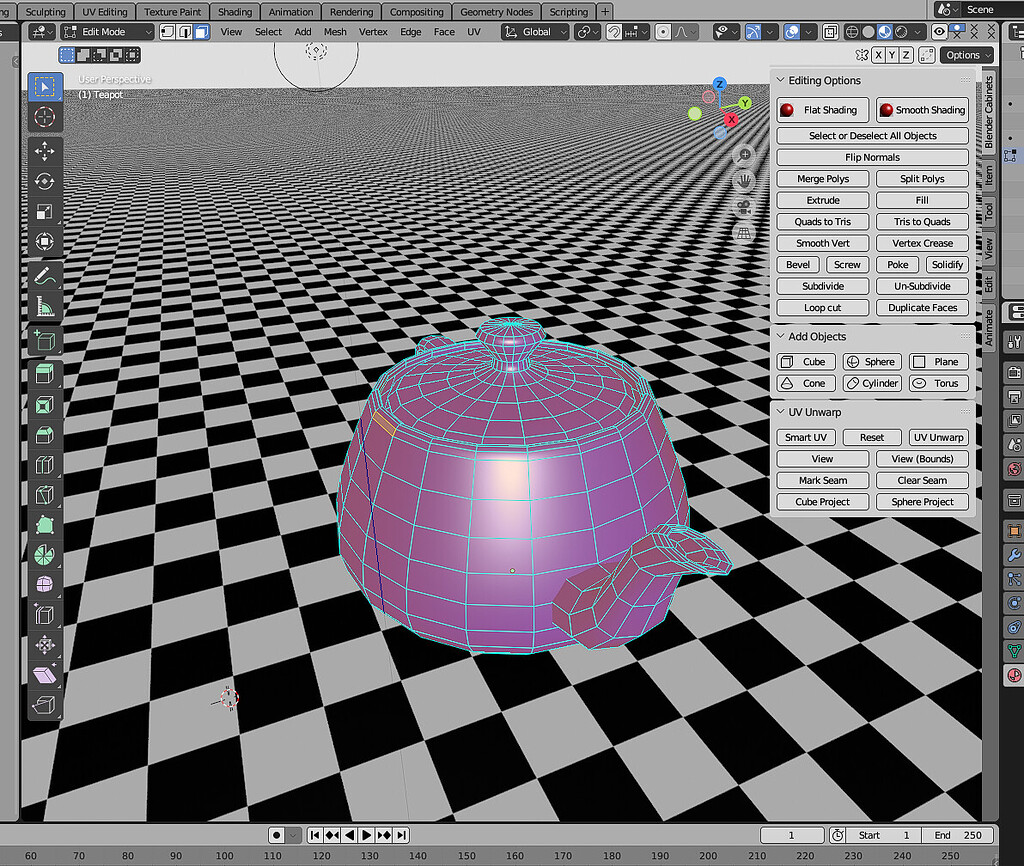Open the Material properties tab icon
Screen dimensions: 1024x866
pos(1014,675)
